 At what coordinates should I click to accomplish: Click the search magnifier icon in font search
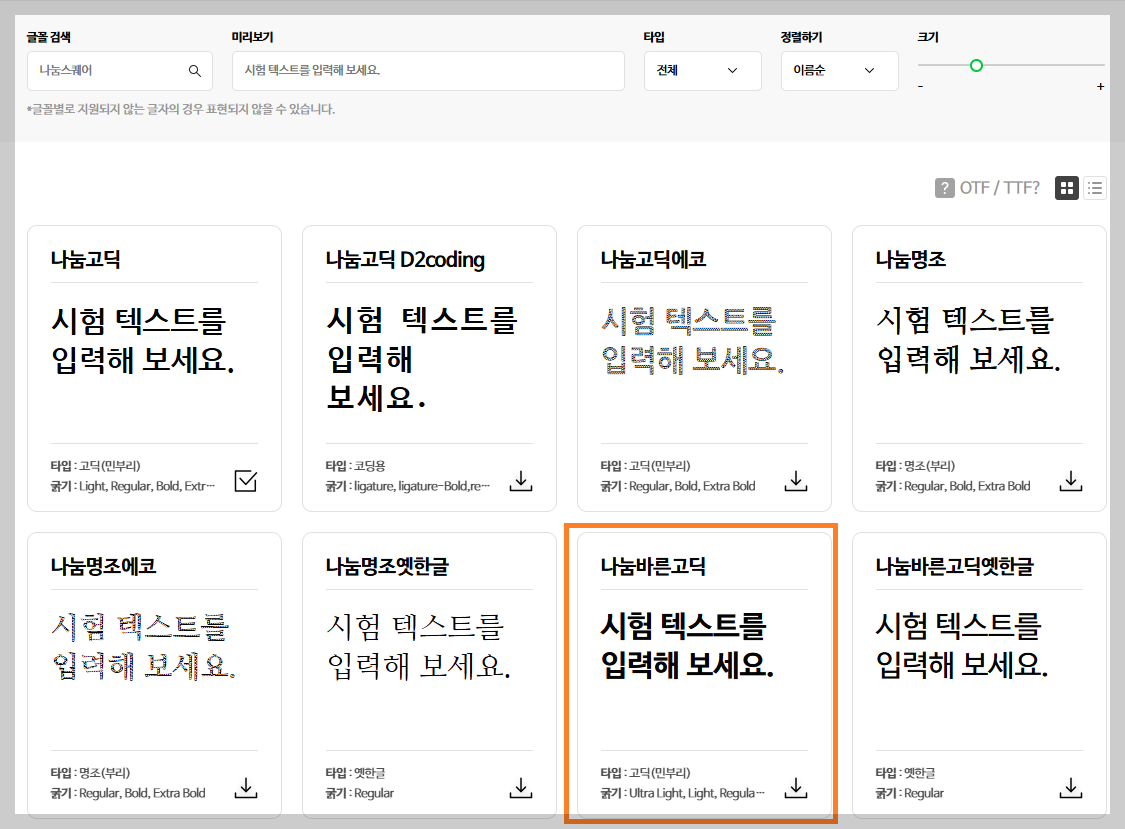click(x=194, y=71)
